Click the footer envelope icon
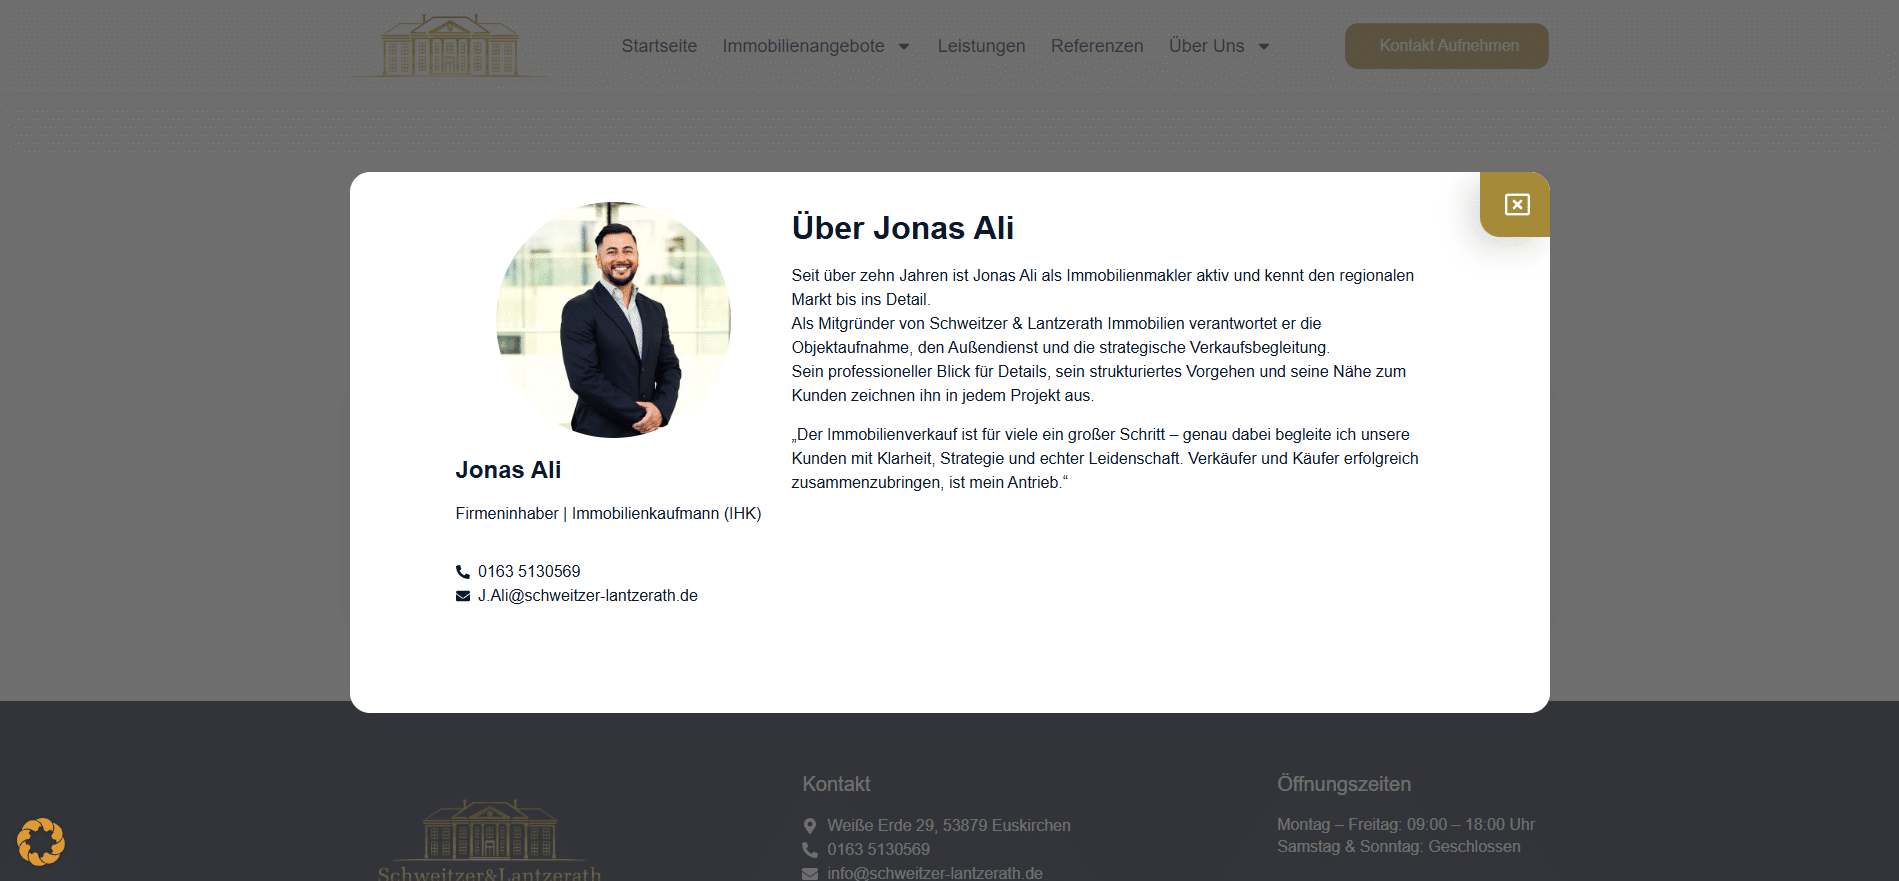 [810, 873]
